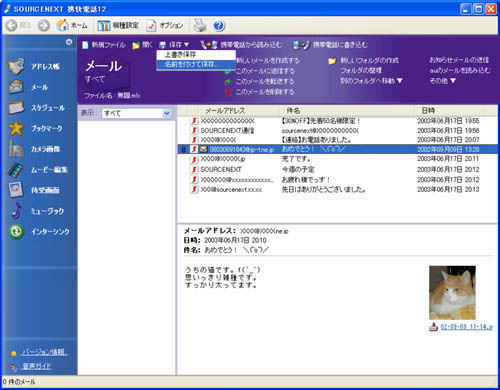Go back with the back arrow
The width and height of the screenshot is (500, 390).
click(x=18, y=26)
